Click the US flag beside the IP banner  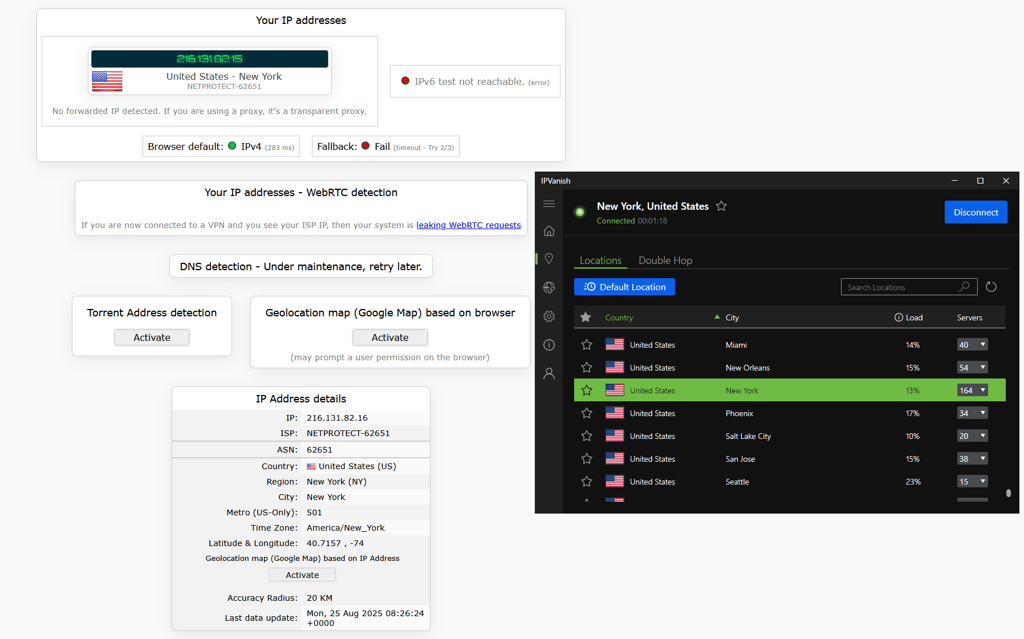[107, 81]
